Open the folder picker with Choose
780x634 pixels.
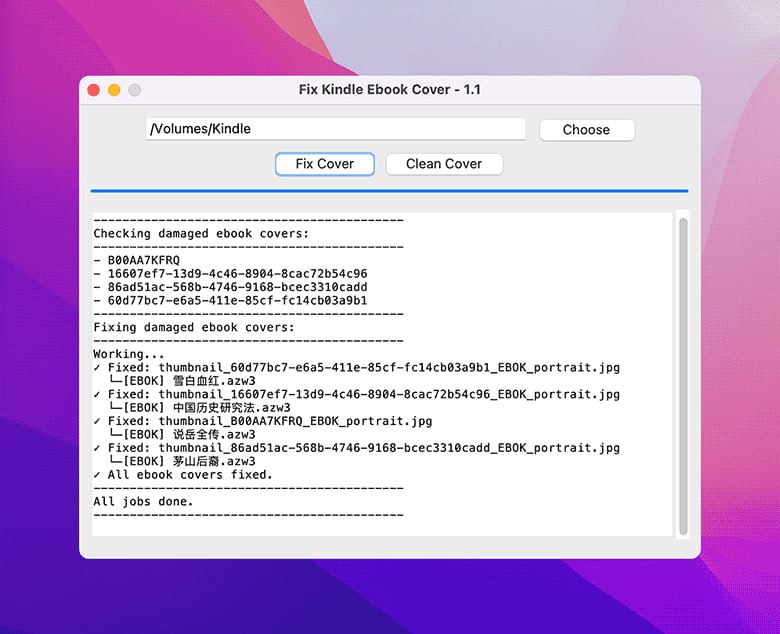click(586, 130)
